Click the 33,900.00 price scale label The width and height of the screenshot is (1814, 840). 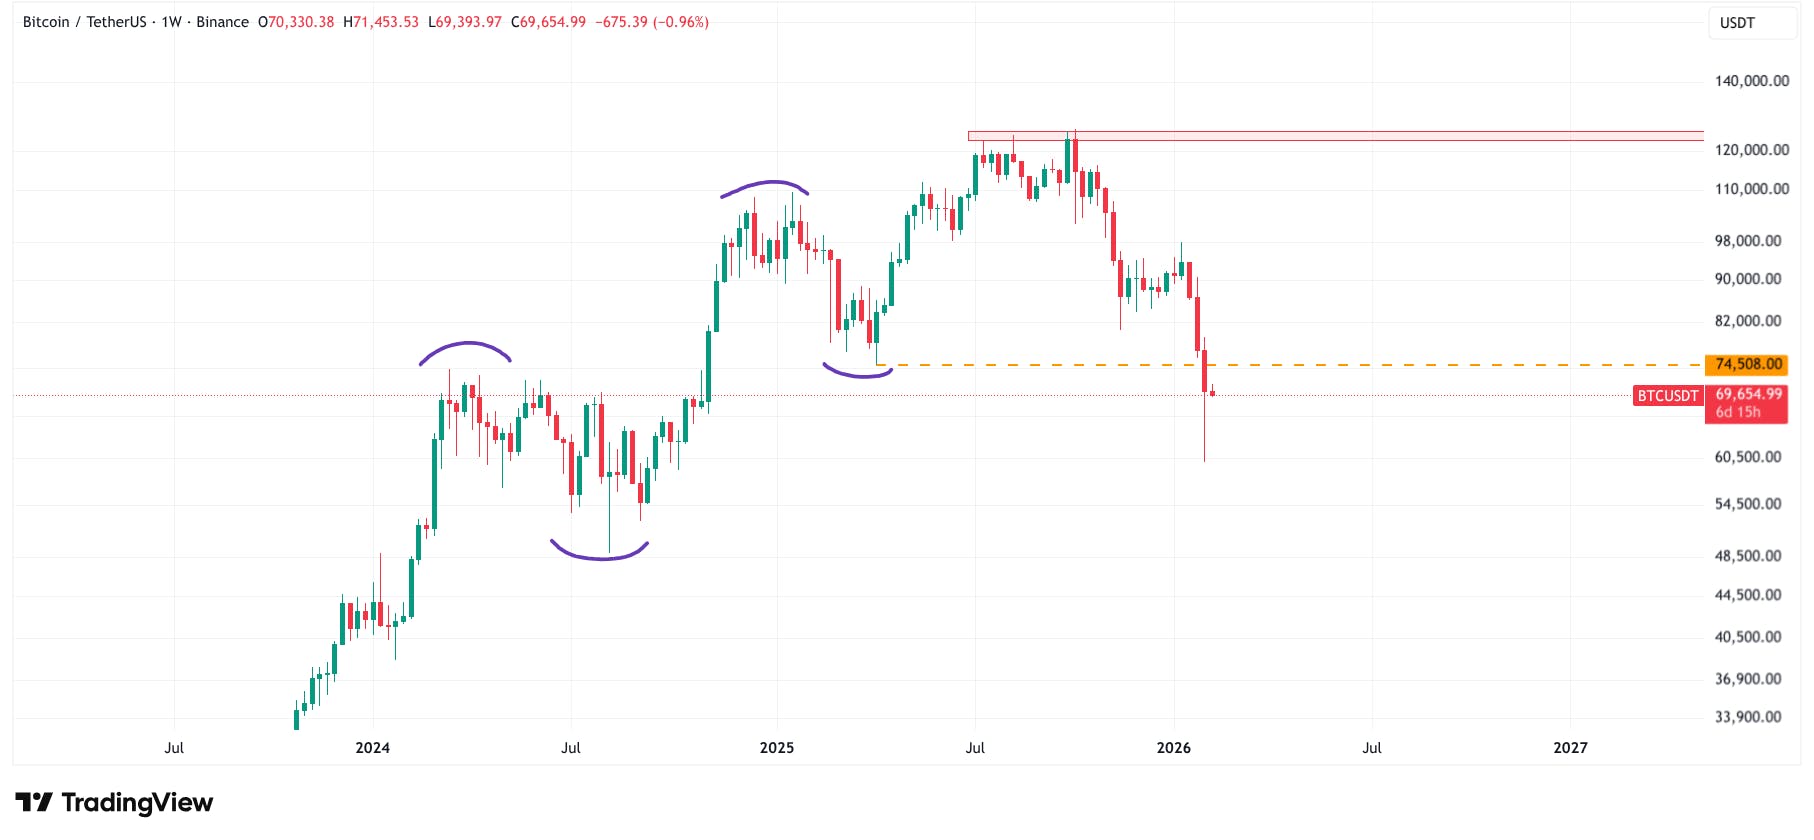1748,717
